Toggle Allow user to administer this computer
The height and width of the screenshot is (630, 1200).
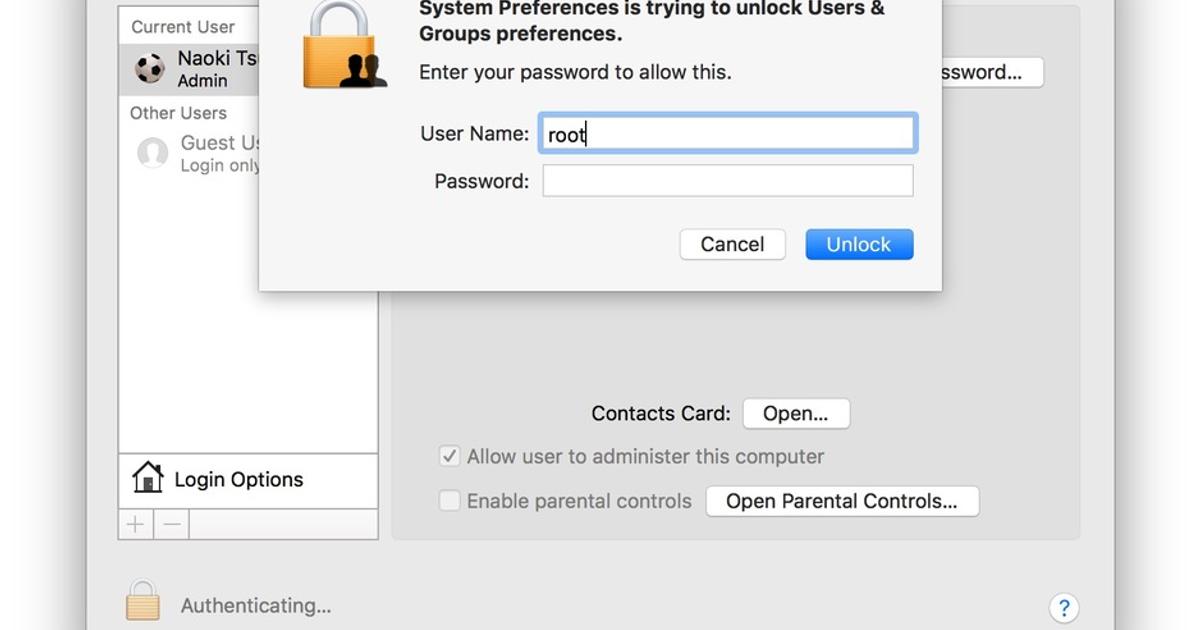pyautogui.click(x=450, y=456)
